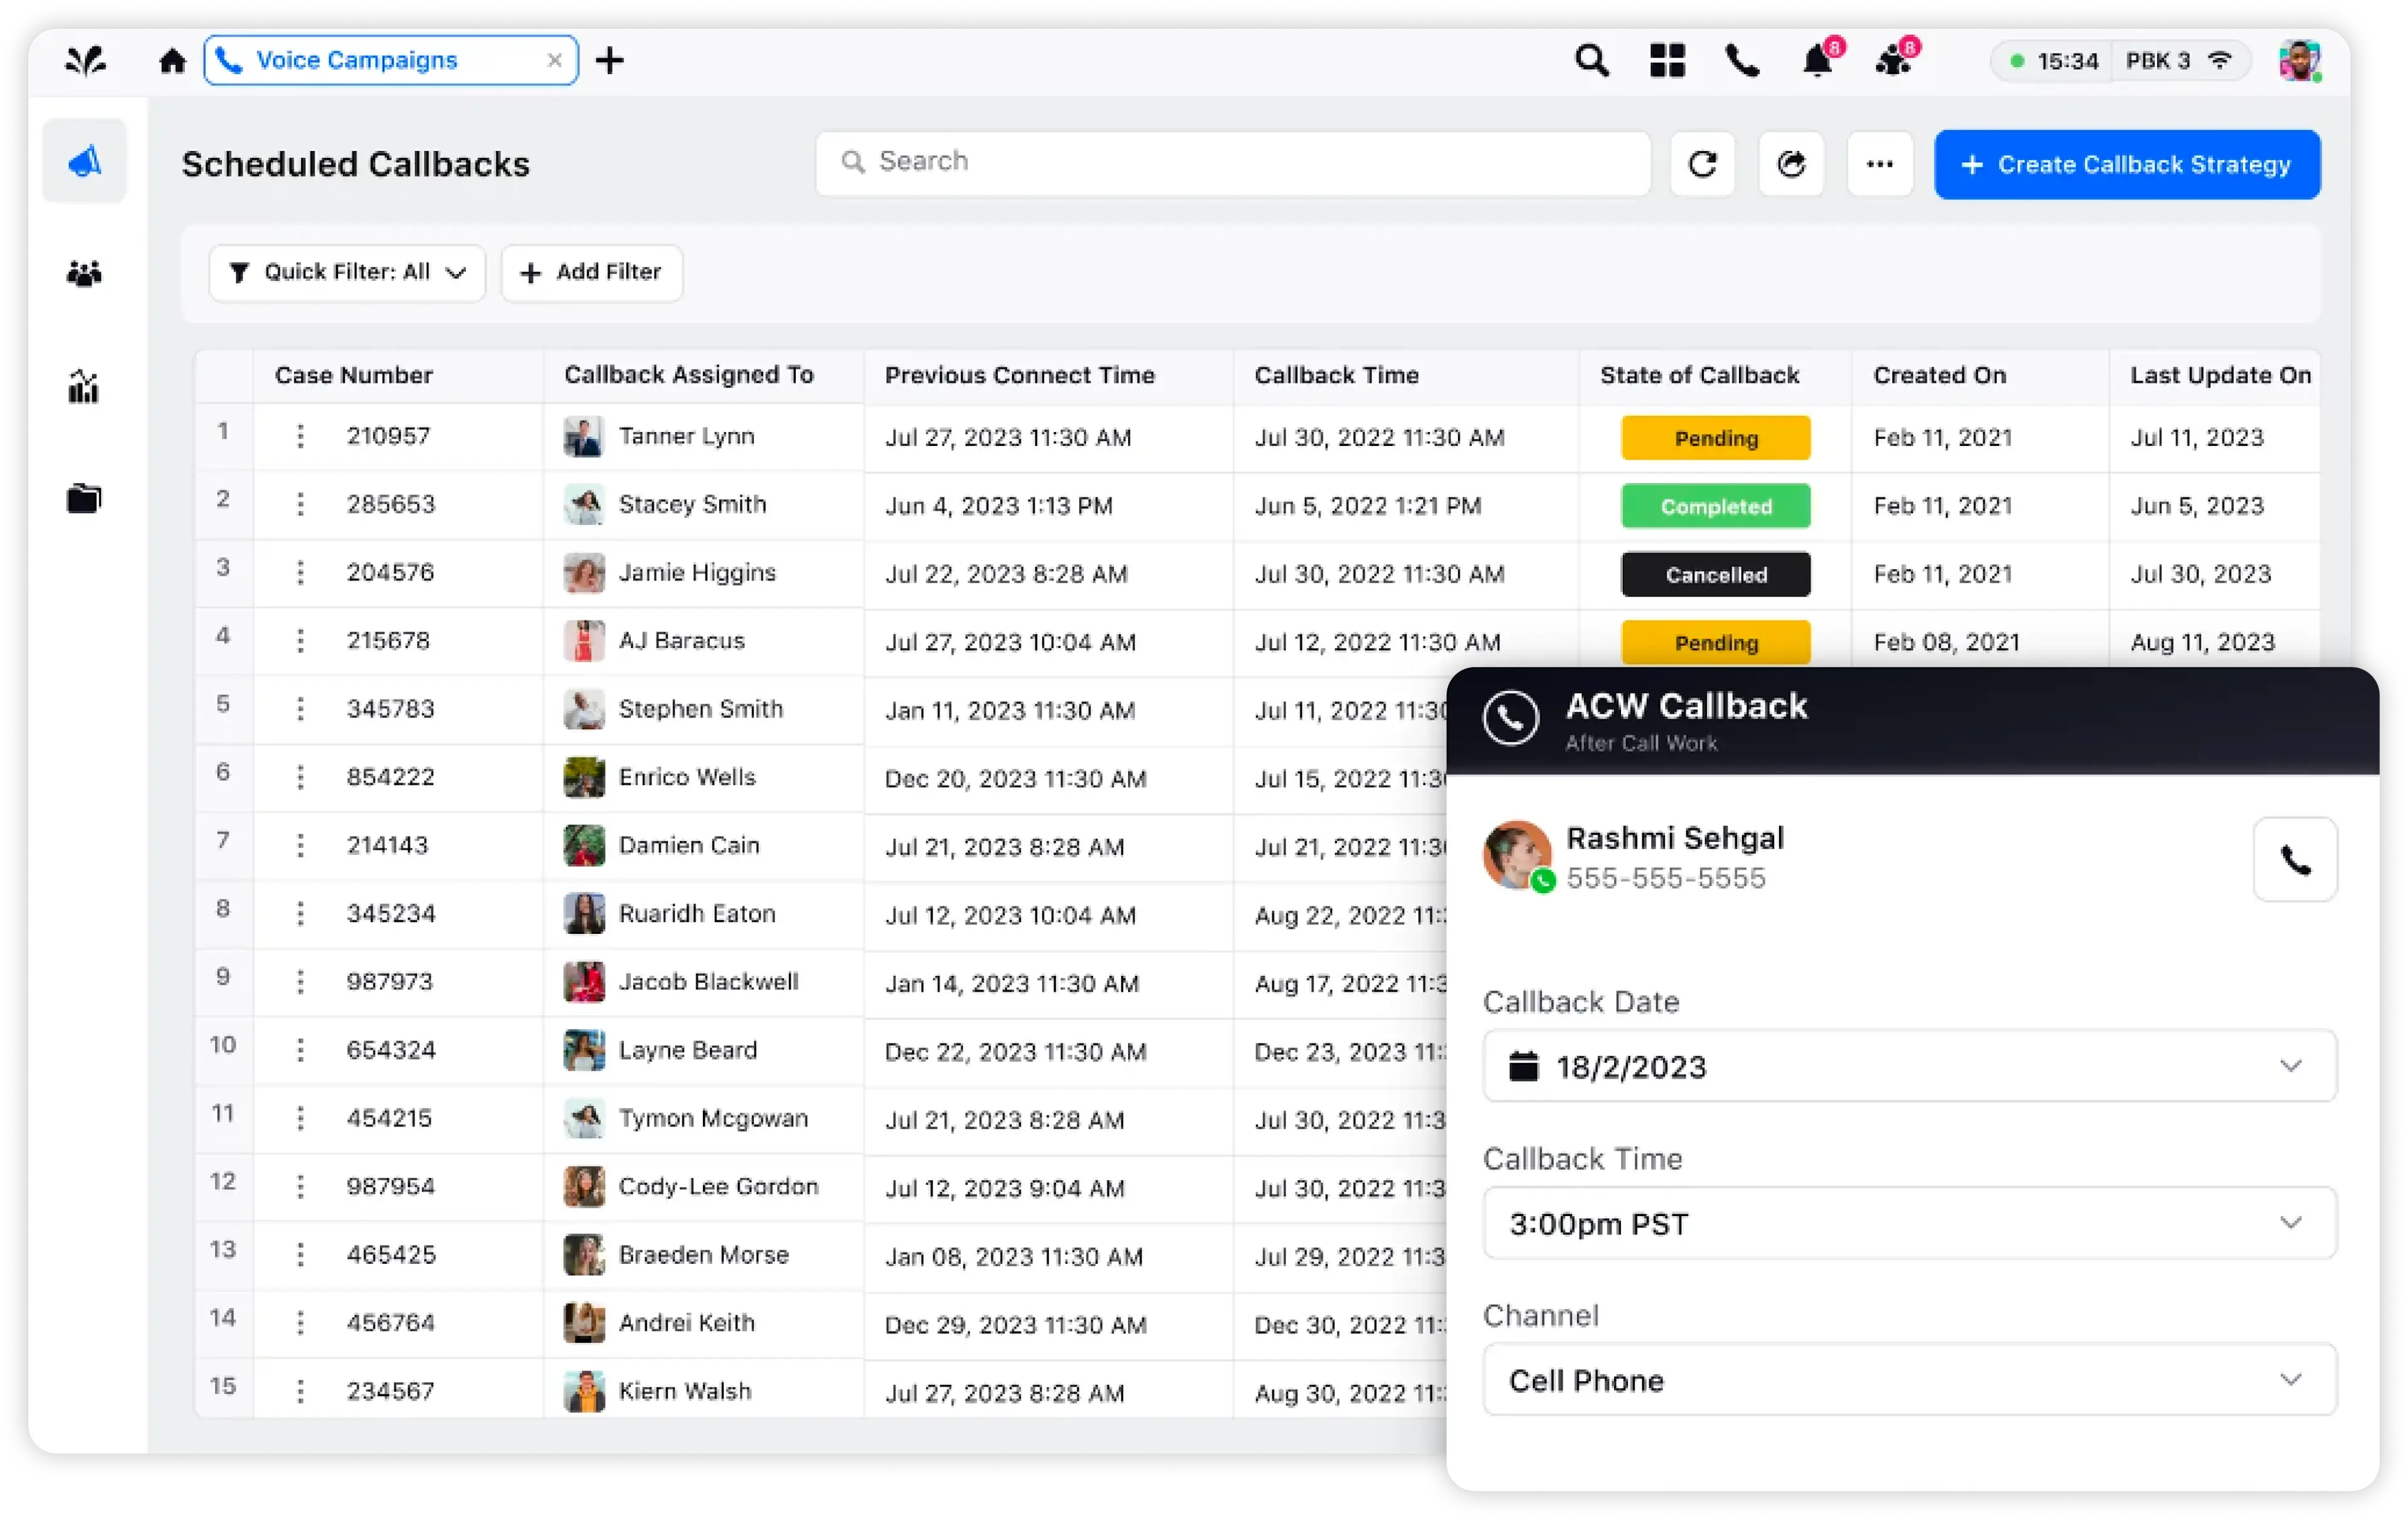Open the three-dot more options button
The image size is (2408, 1519).
(1880, 164)
